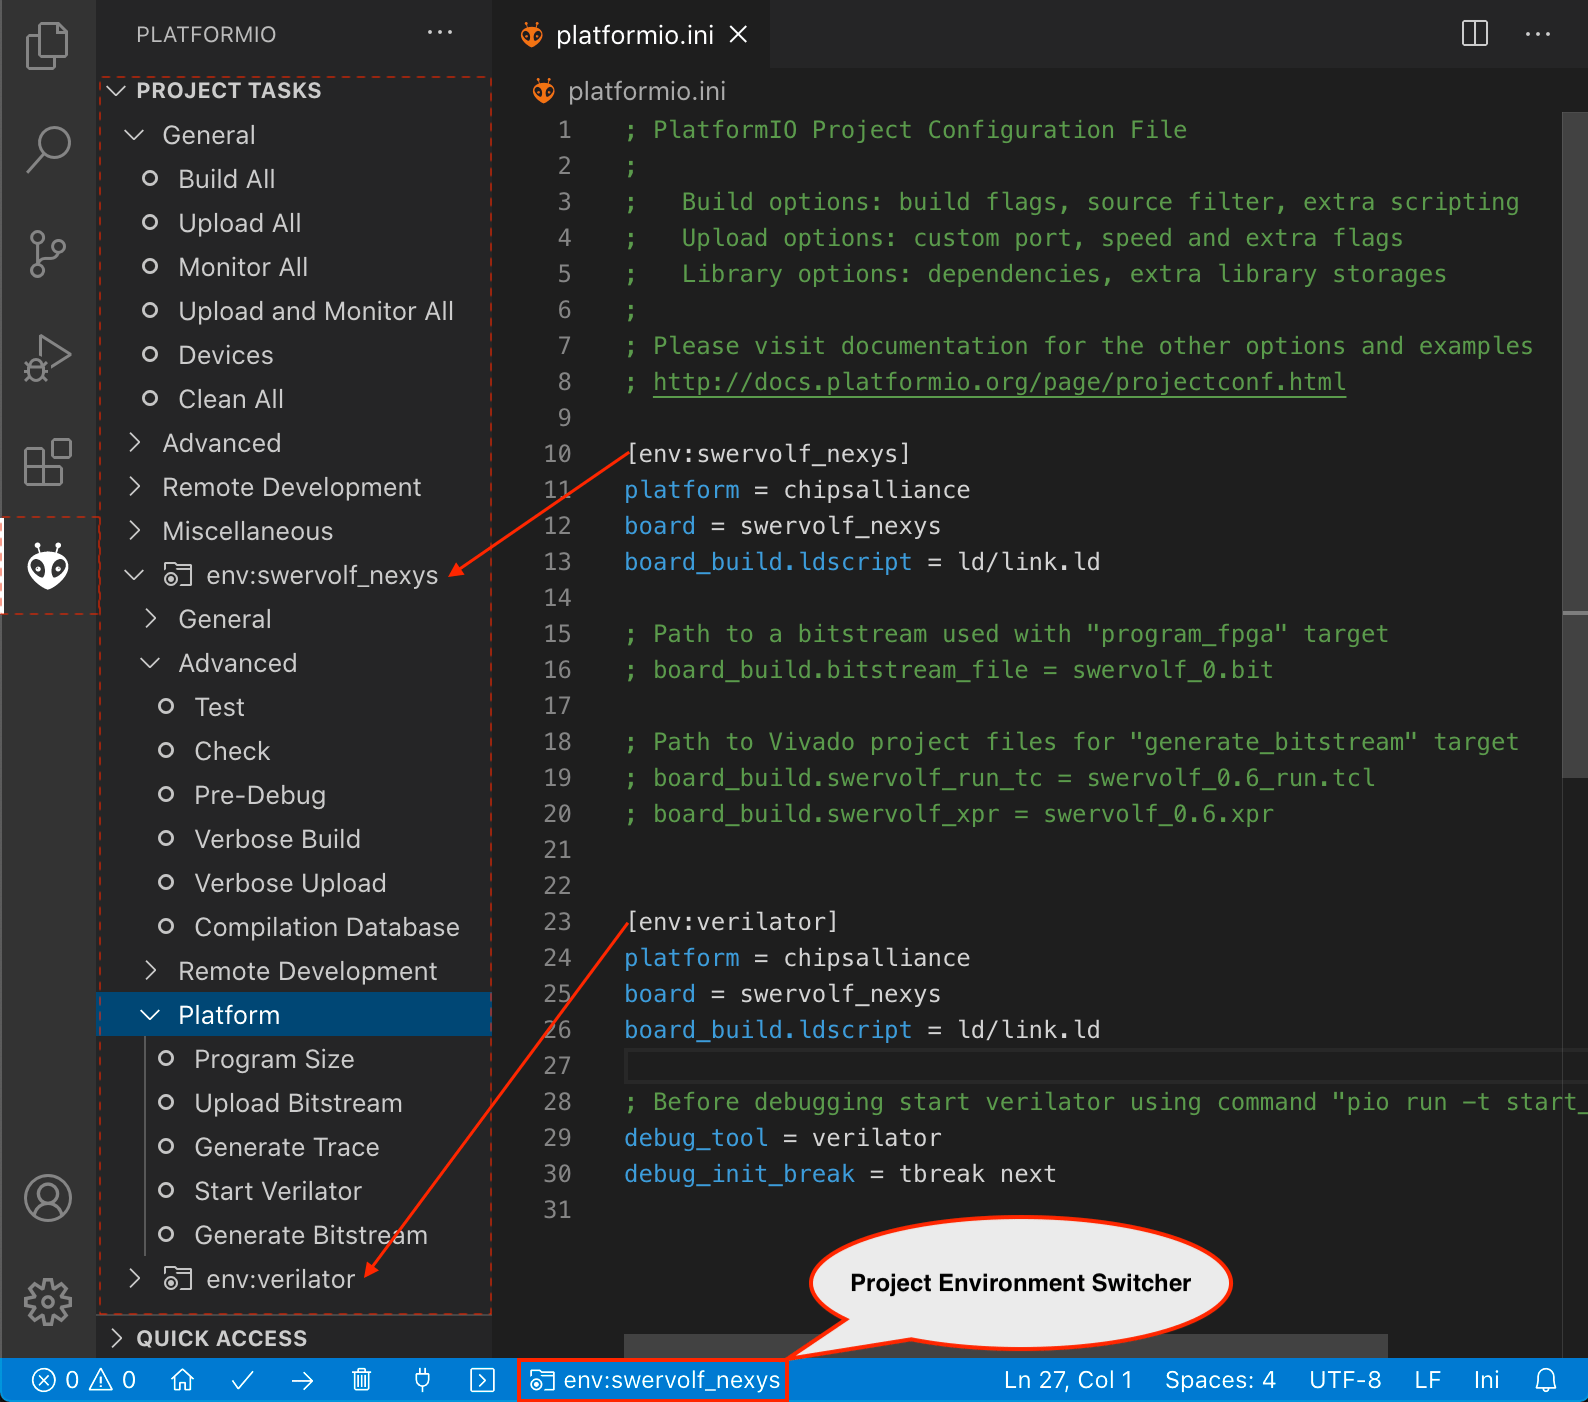Click PlatformIO Upload arrow in status bar
The image size is (1588, 1402).
click(302, 1380)
